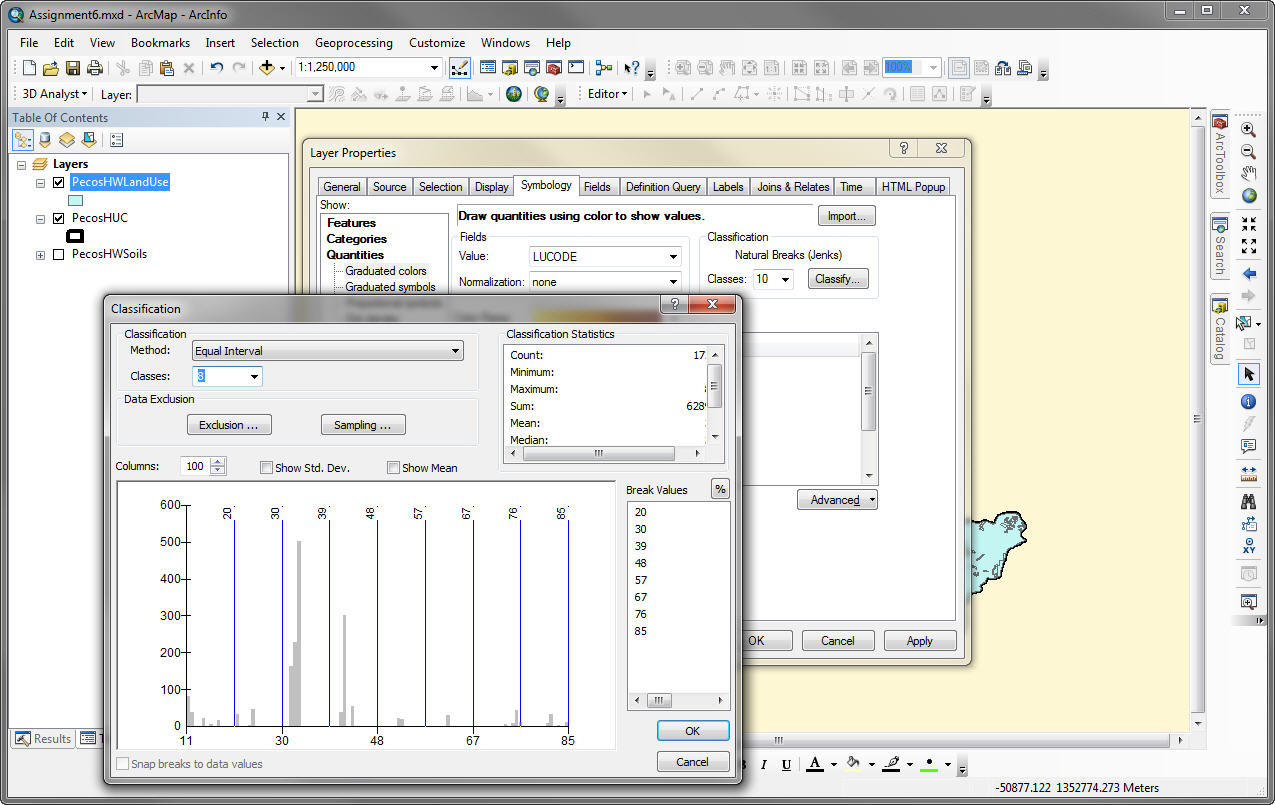
Task: Switch to the Joins & Relates tab
Action: (793, 187)
